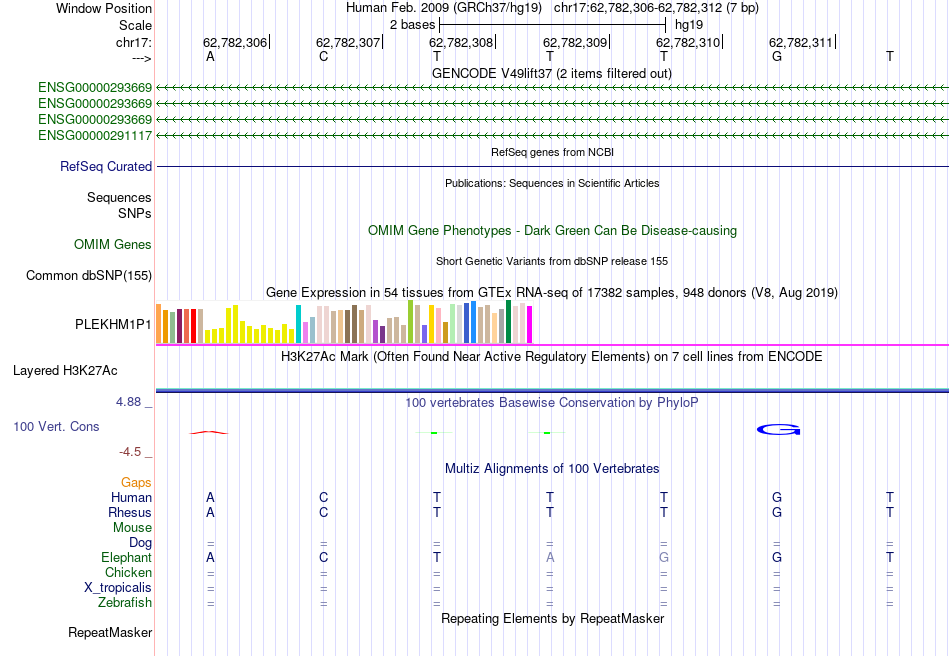950x656 pixels.
Task: Click the 'Publications: Sequences in Scientific Articles' title
Action: coord(552,183)
